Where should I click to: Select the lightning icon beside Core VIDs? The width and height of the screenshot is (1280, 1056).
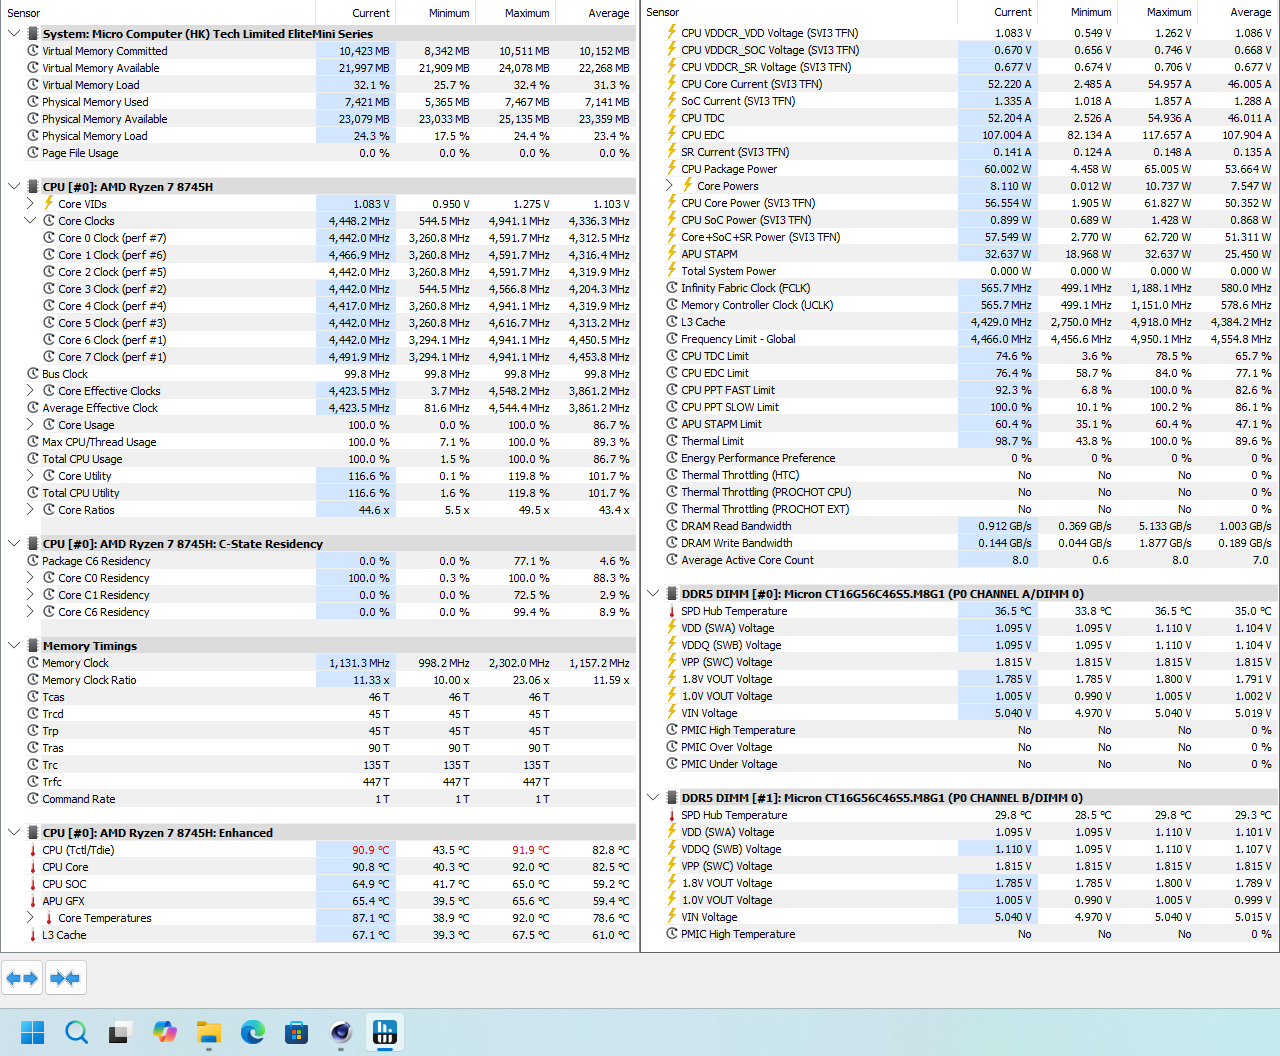[49, 204]
